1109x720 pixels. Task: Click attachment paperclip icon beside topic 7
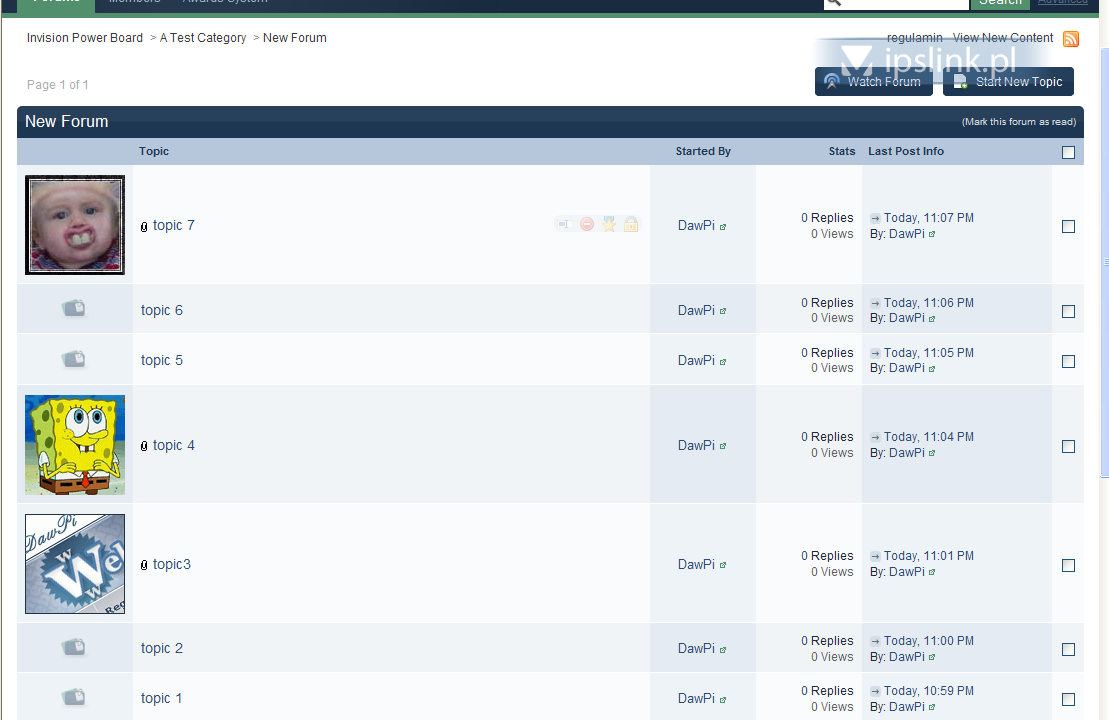[144, 226]
